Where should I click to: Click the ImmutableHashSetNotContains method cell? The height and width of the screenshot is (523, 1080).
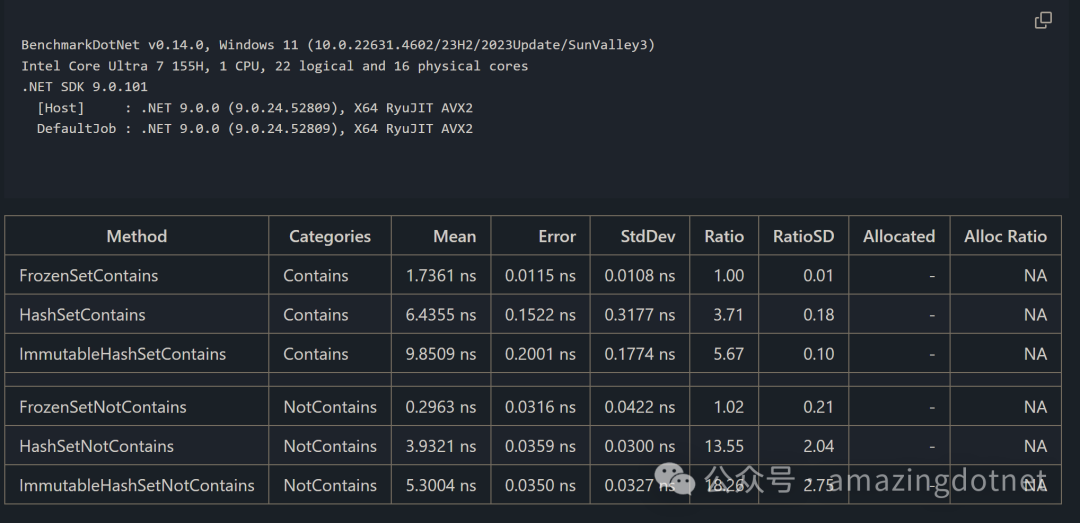coord(137,485)
